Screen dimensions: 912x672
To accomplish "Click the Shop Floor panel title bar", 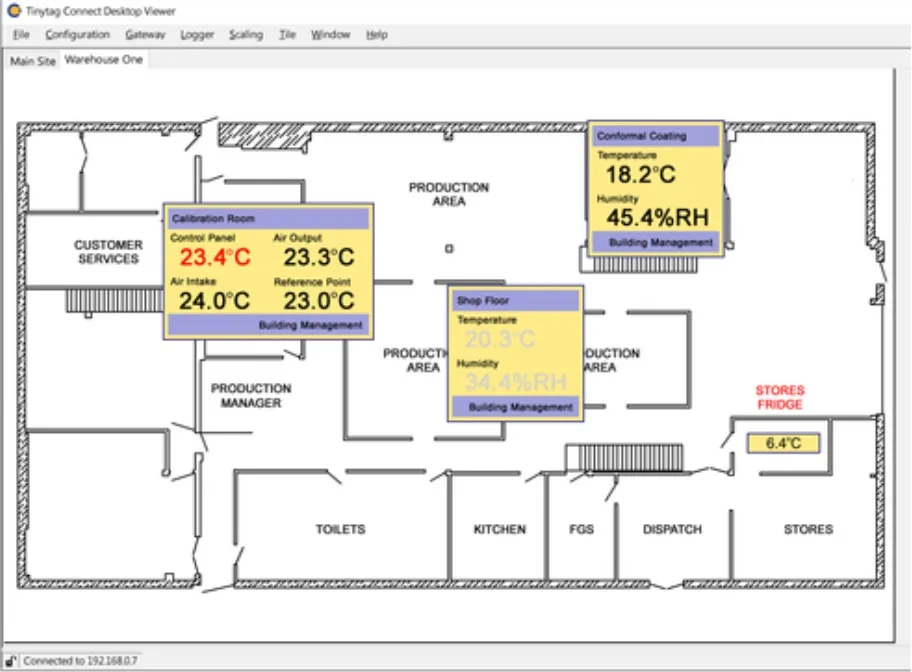I will (x=516, y=299).
